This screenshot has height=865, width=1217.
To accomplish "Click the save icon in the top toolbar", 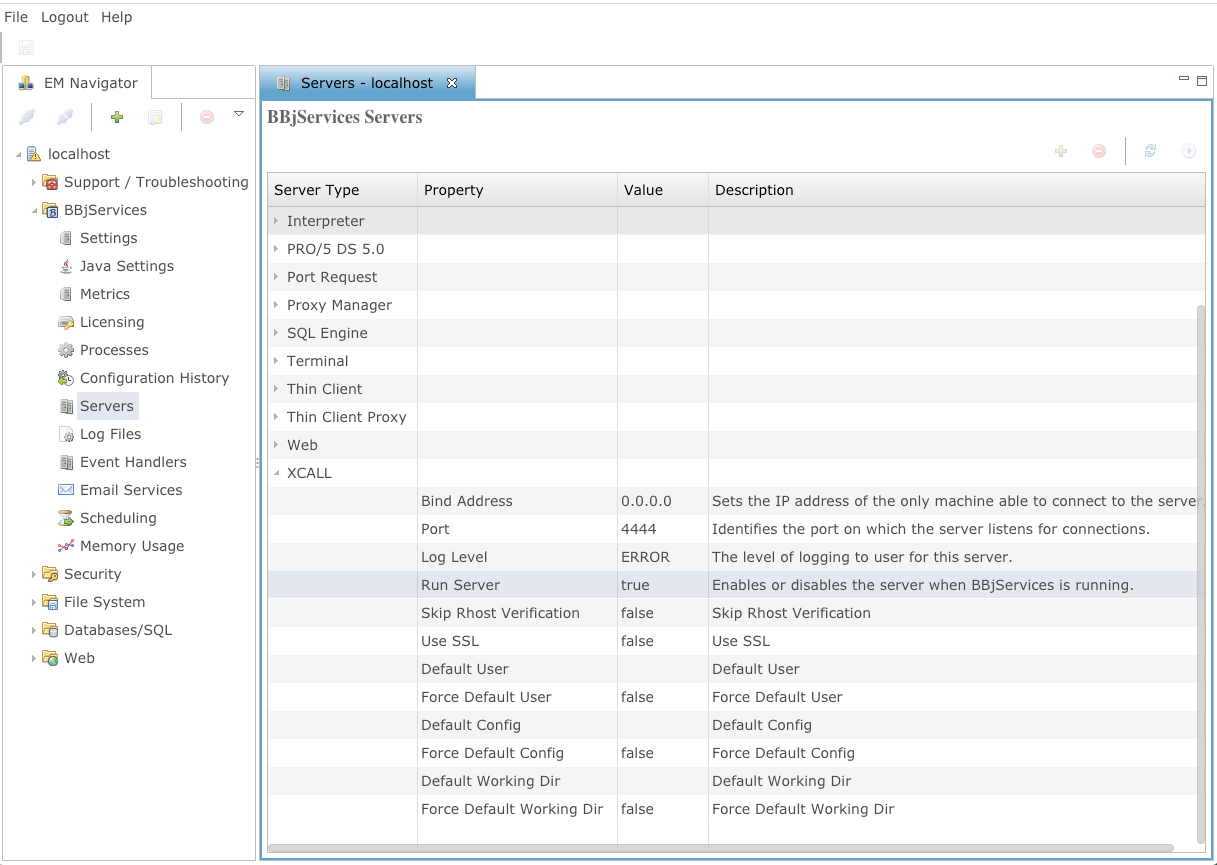I will coord(26,47).
